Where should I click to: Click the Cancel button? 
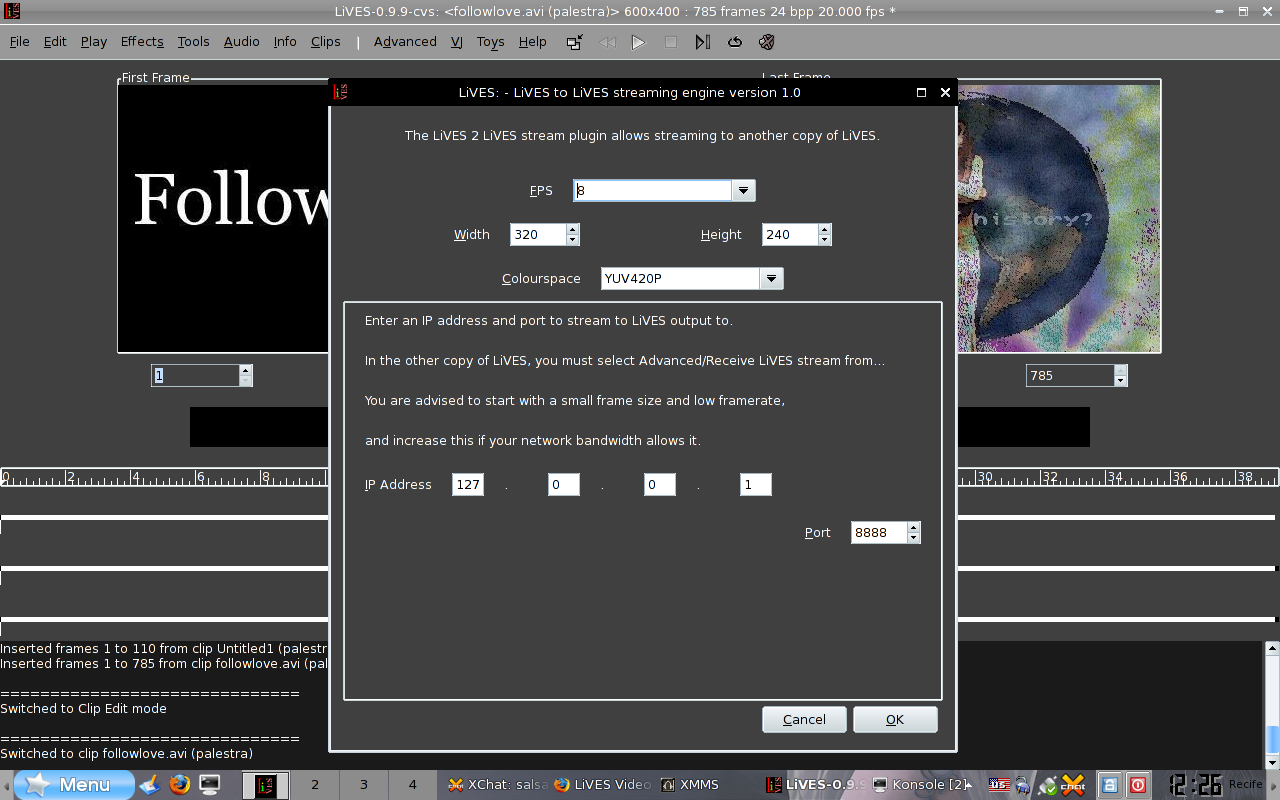[x=804, y=720]
